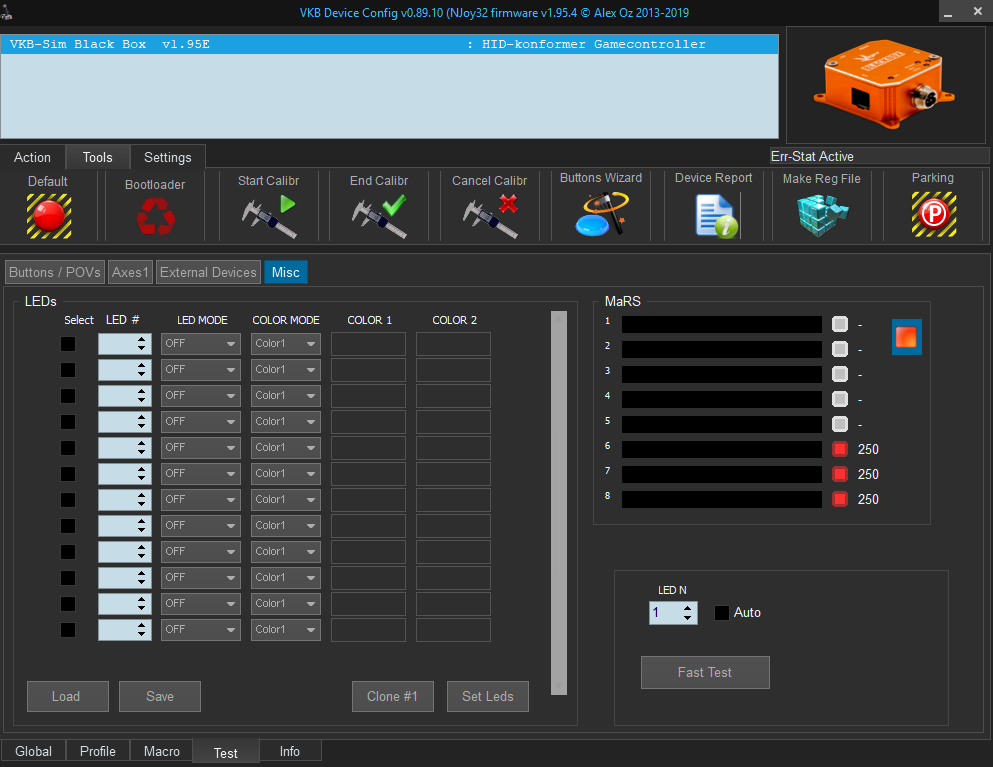Open LED MODE dropdown in first row
The width and height of the screenshot is (993, 767).
(201, 344)
